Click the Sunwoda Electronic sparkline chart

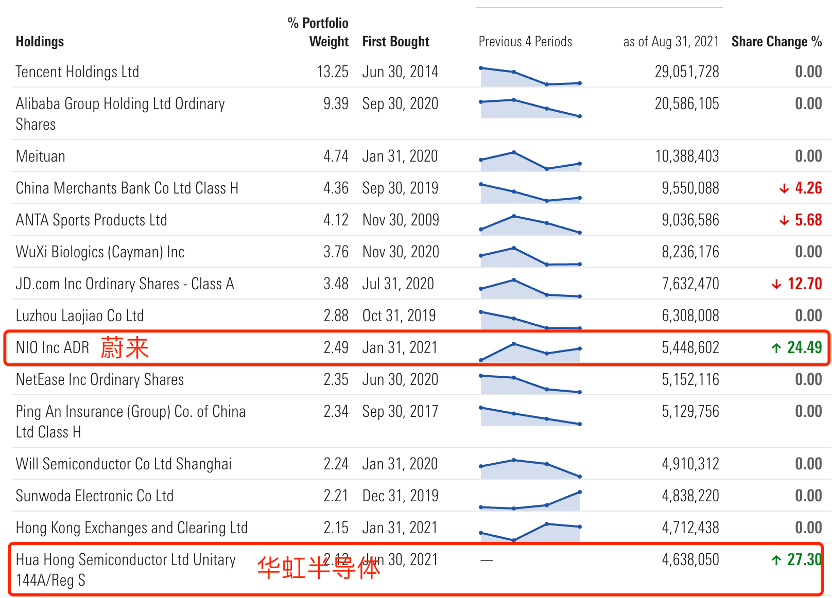pos(530,500)
